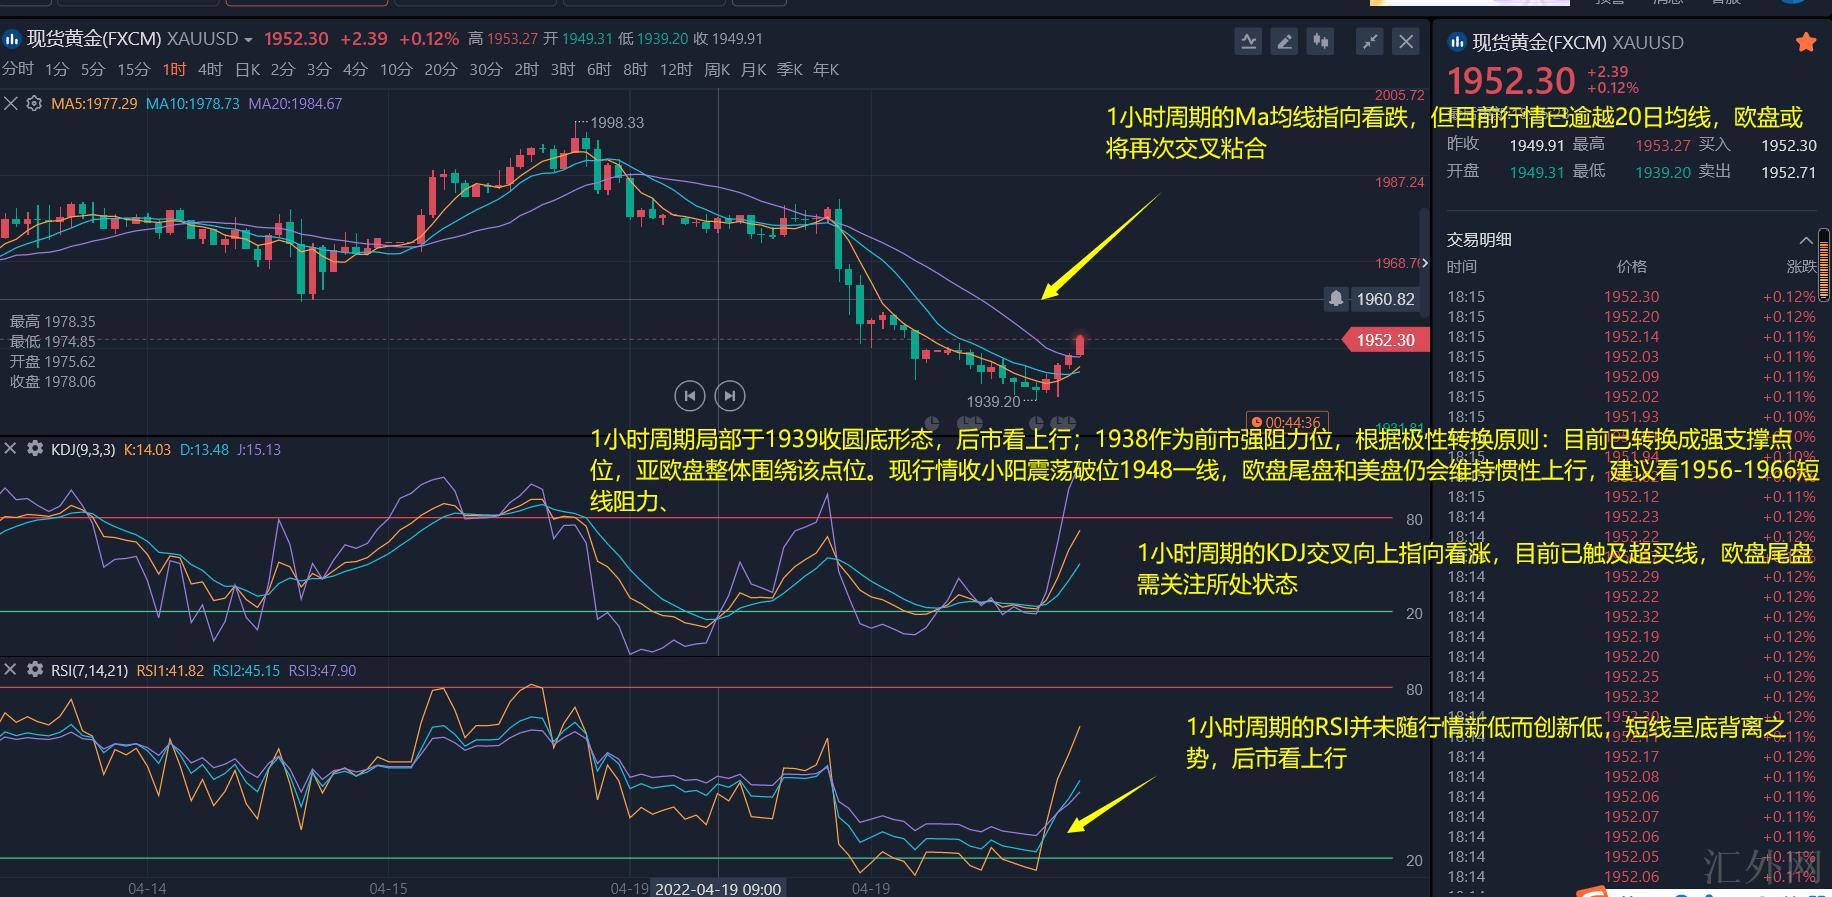The image size is (1832, 897).
Task: Click XAUUSD logo icon in quote panel
Action: [1457, 42]
